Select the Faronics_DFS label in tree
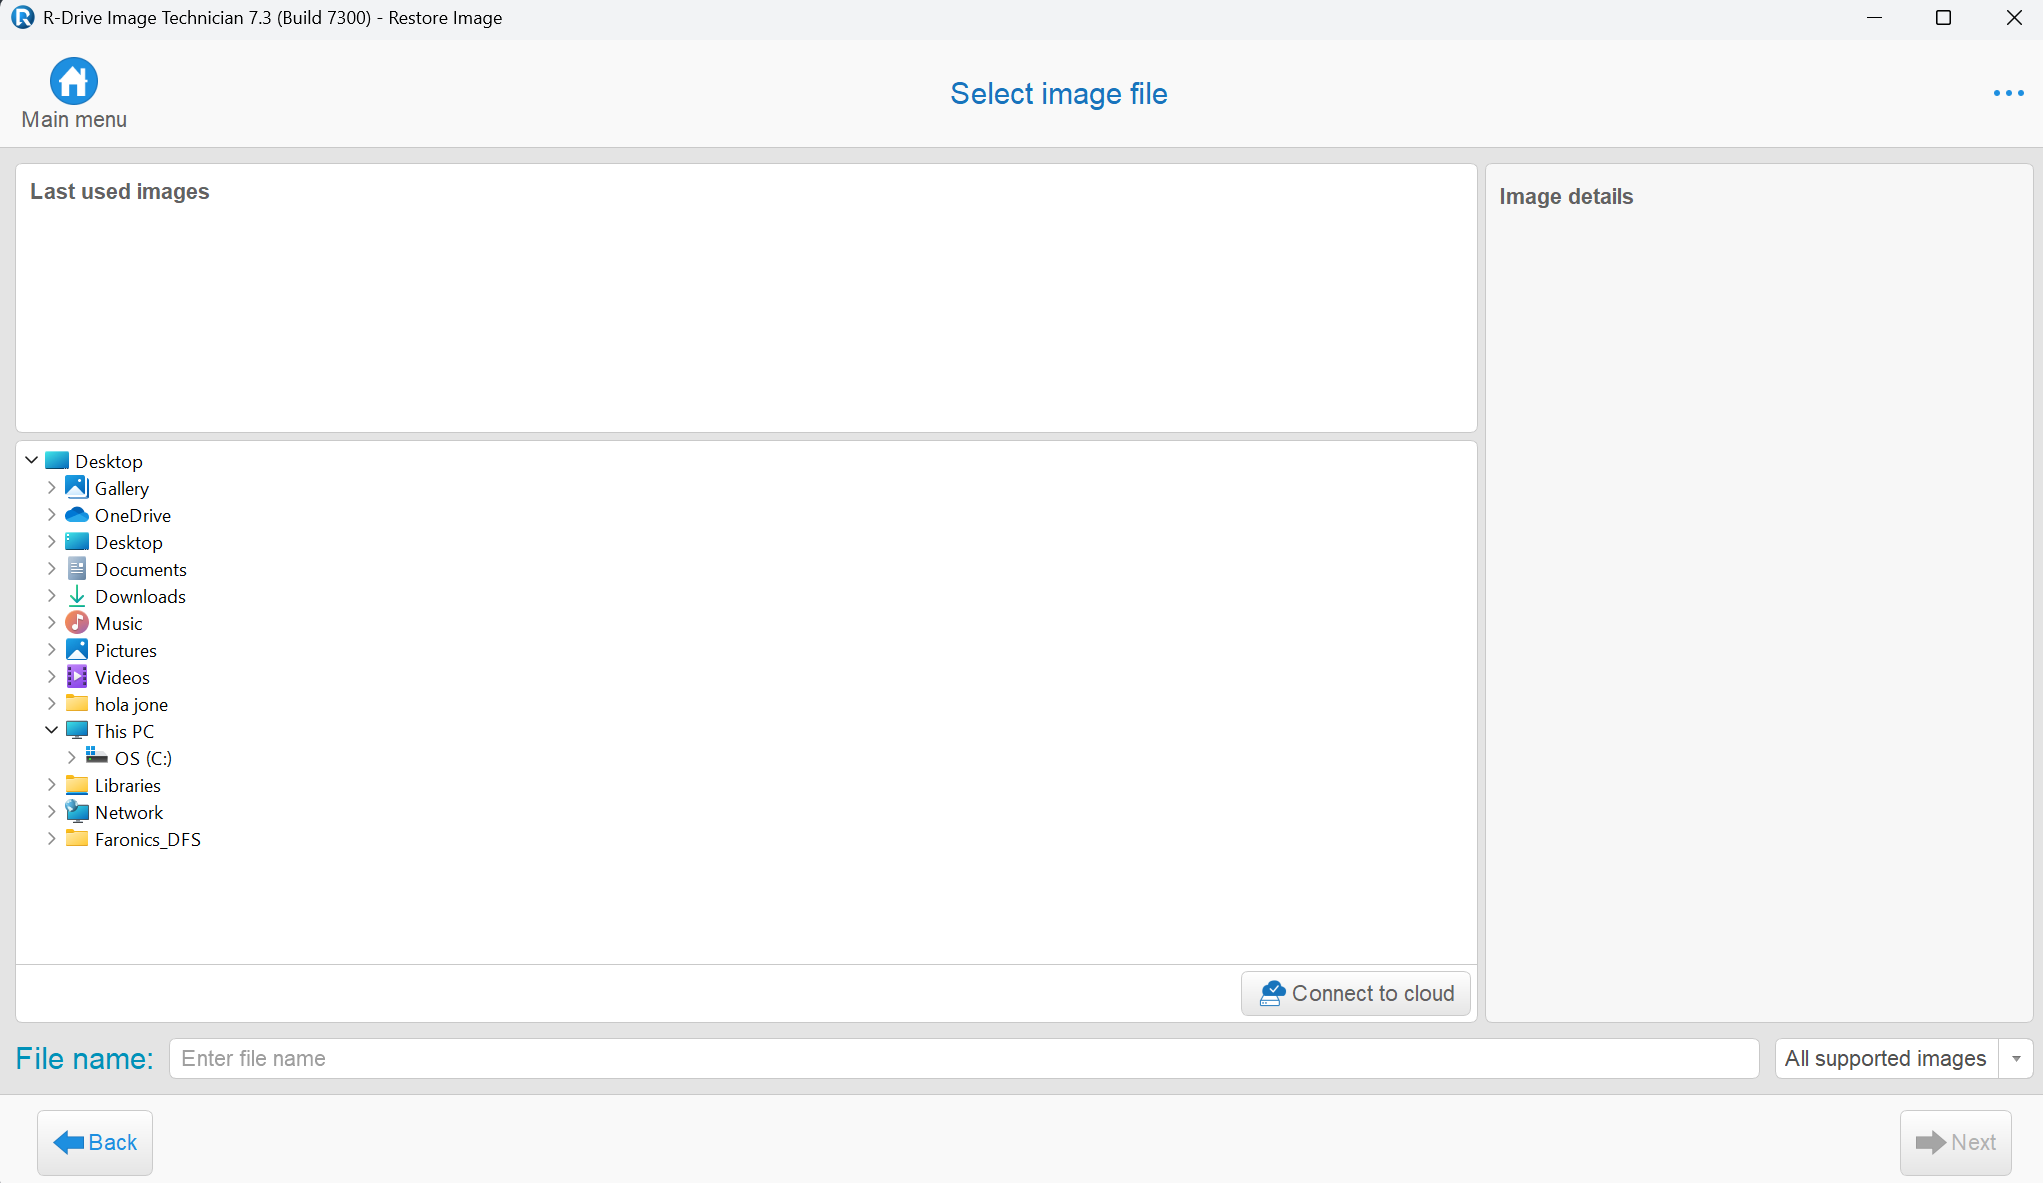This screenshot has height=1183, width=2043. point(148,839)
